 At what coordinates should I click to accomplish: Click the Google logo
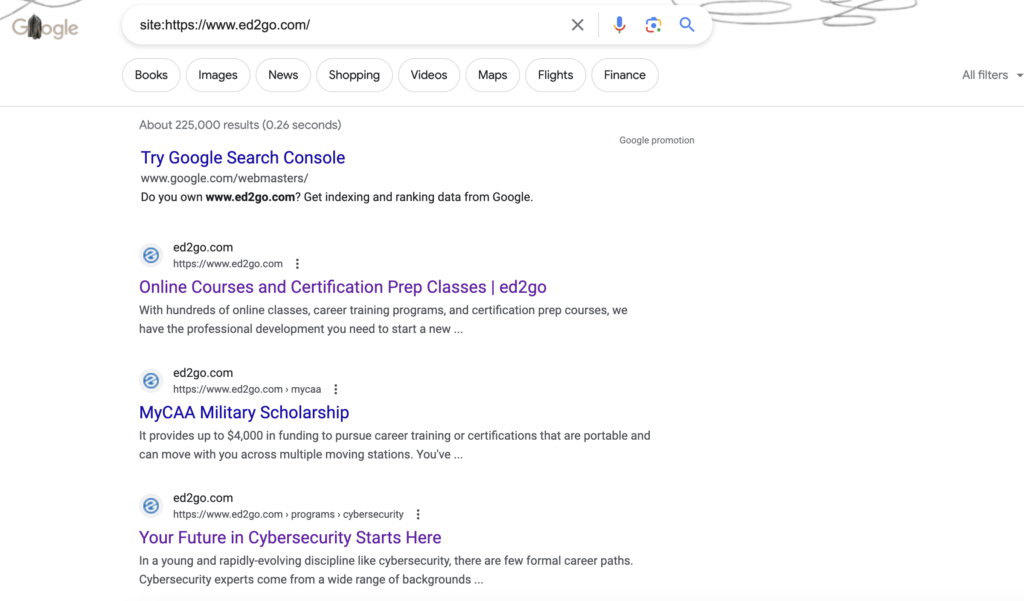click(x=45, y=27)
